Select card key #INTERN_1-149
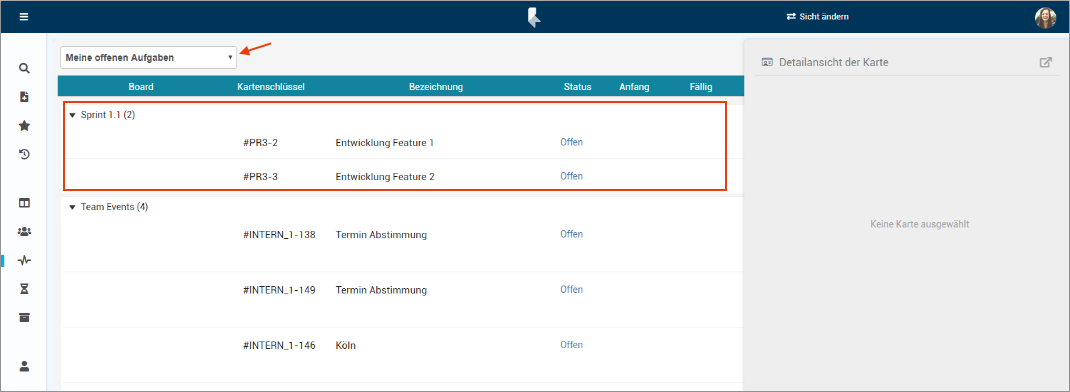This screenshot has height=392, width=1070. [x=279, y=290]
